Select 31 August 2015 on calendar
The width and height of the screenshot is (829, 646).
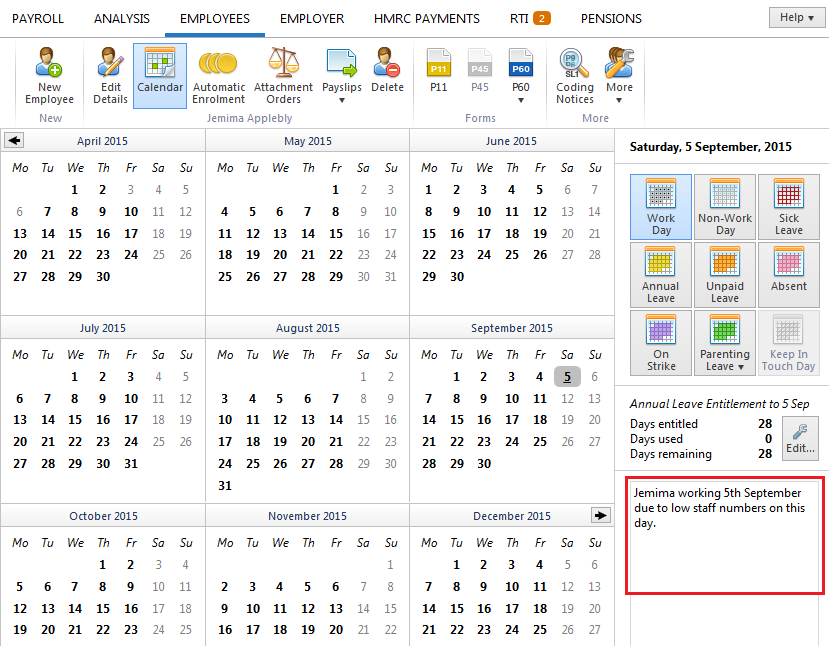pyautogui.click(x=225, y=486)
